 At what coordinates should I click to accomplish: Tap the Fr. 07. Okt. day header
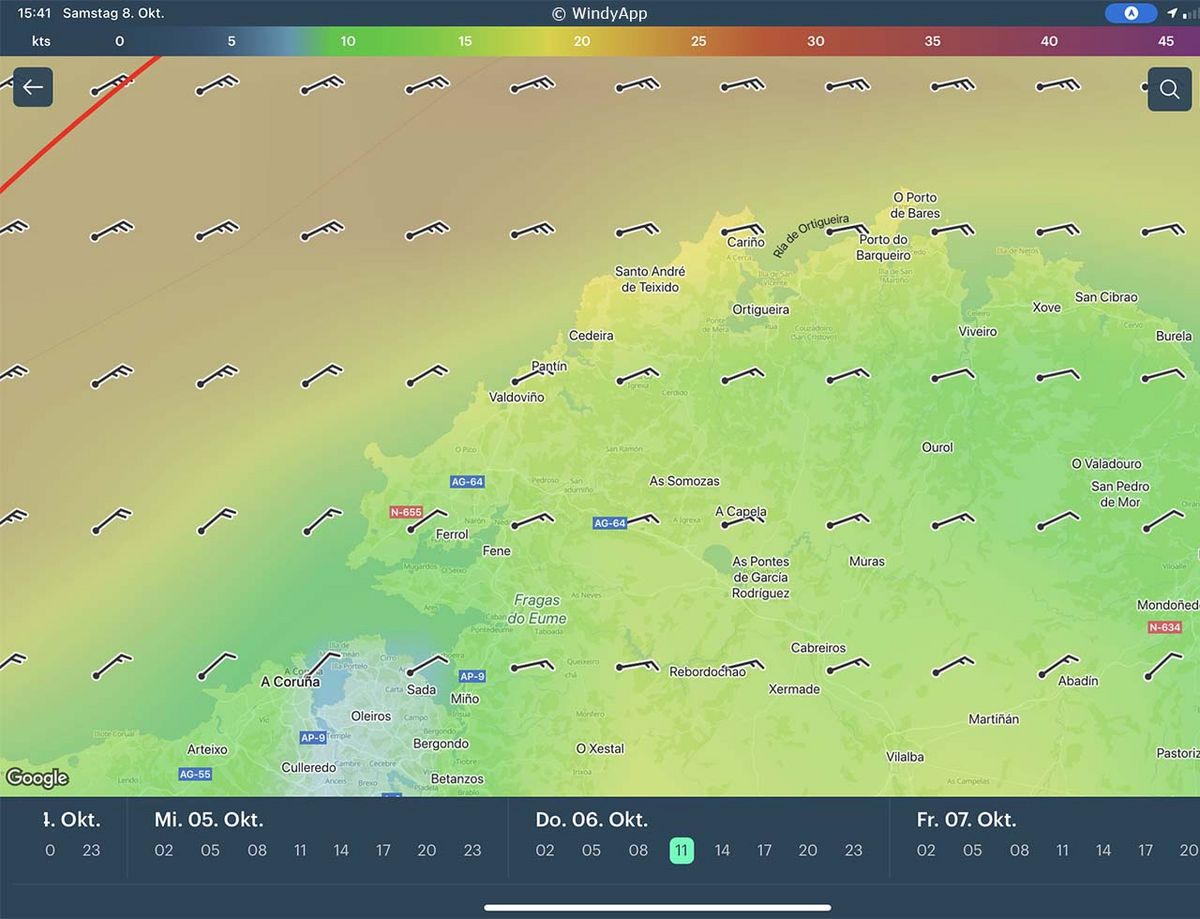[x=966, y=820]
